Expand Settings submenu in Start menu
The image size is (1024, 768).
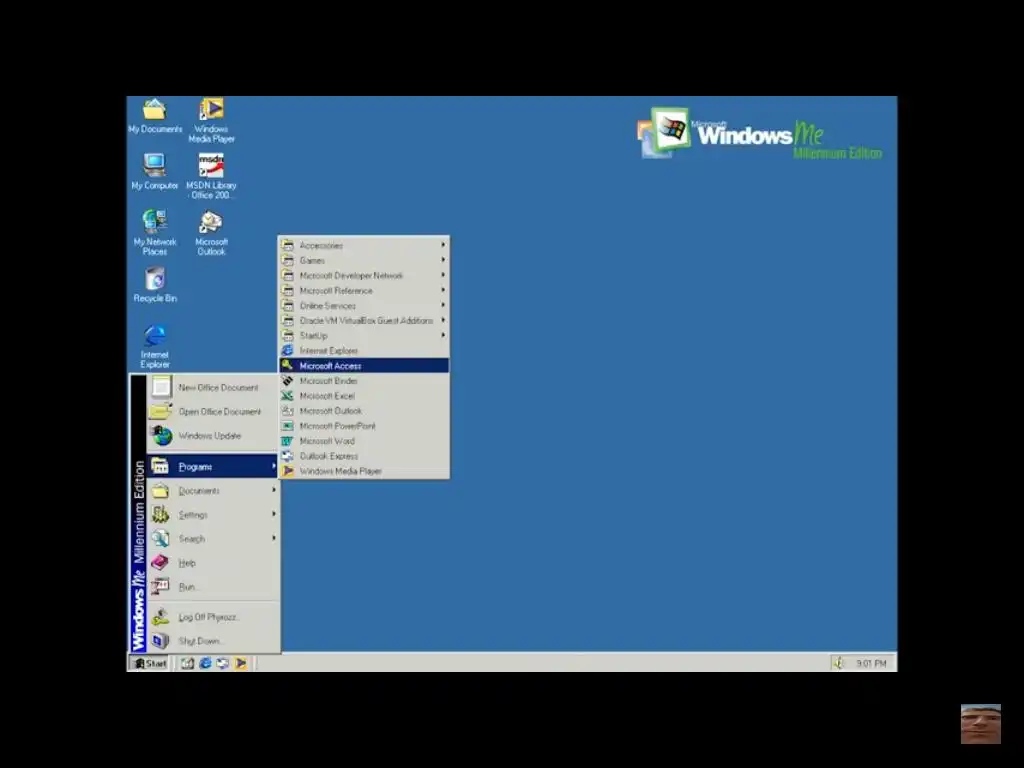point(214,515)
